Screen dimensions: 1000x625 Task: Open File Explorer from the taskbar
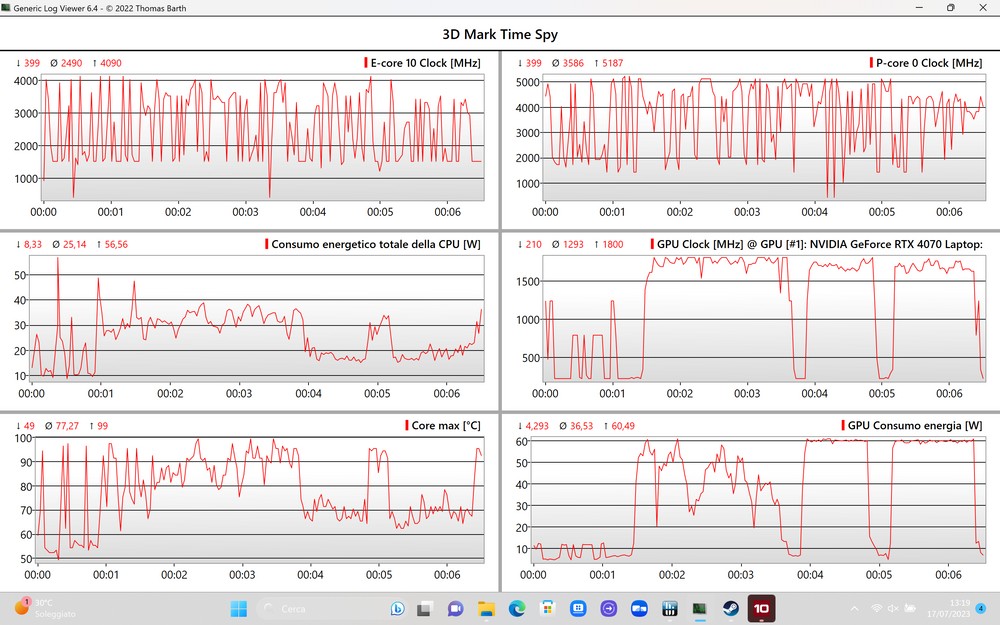pos(486,609)
